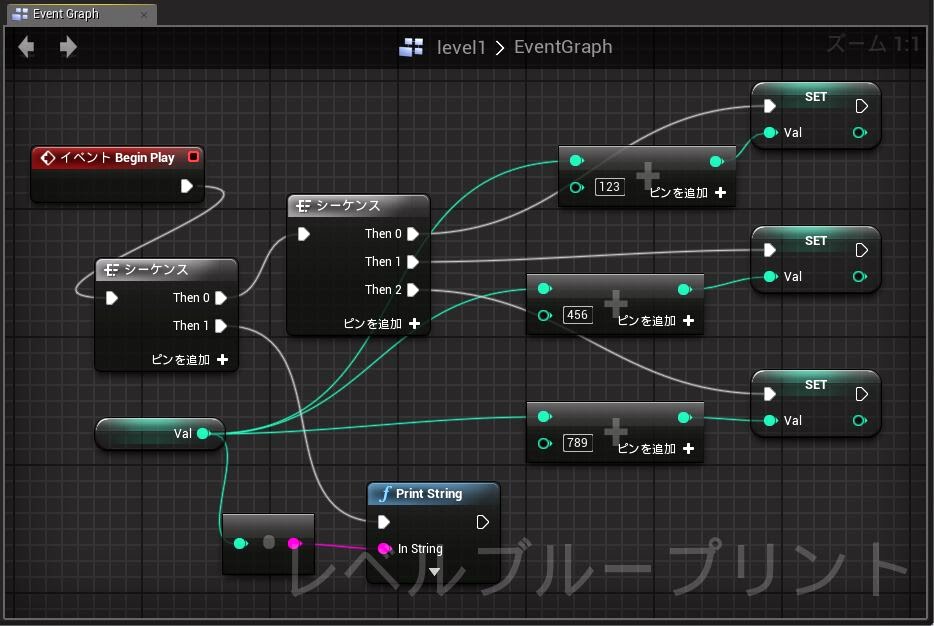The height and width of the screenshot is (626, 934).
Task: Click the Then 2 output pin on Sequence
Action: click(x=413, y=290)
